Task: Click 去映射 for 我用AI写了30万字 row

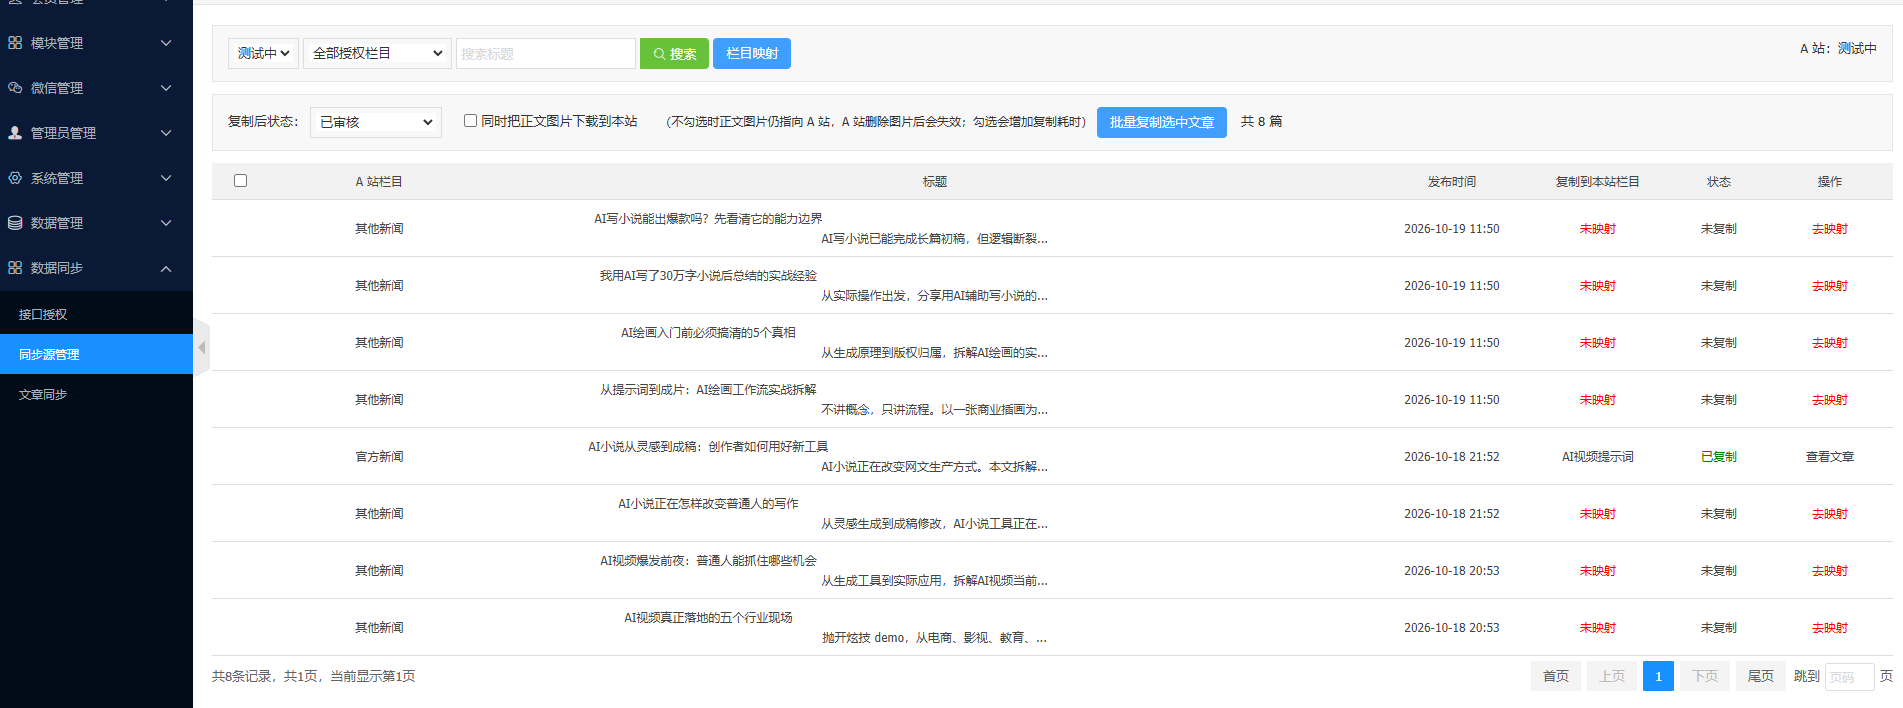Action: tap(1830, 286)
